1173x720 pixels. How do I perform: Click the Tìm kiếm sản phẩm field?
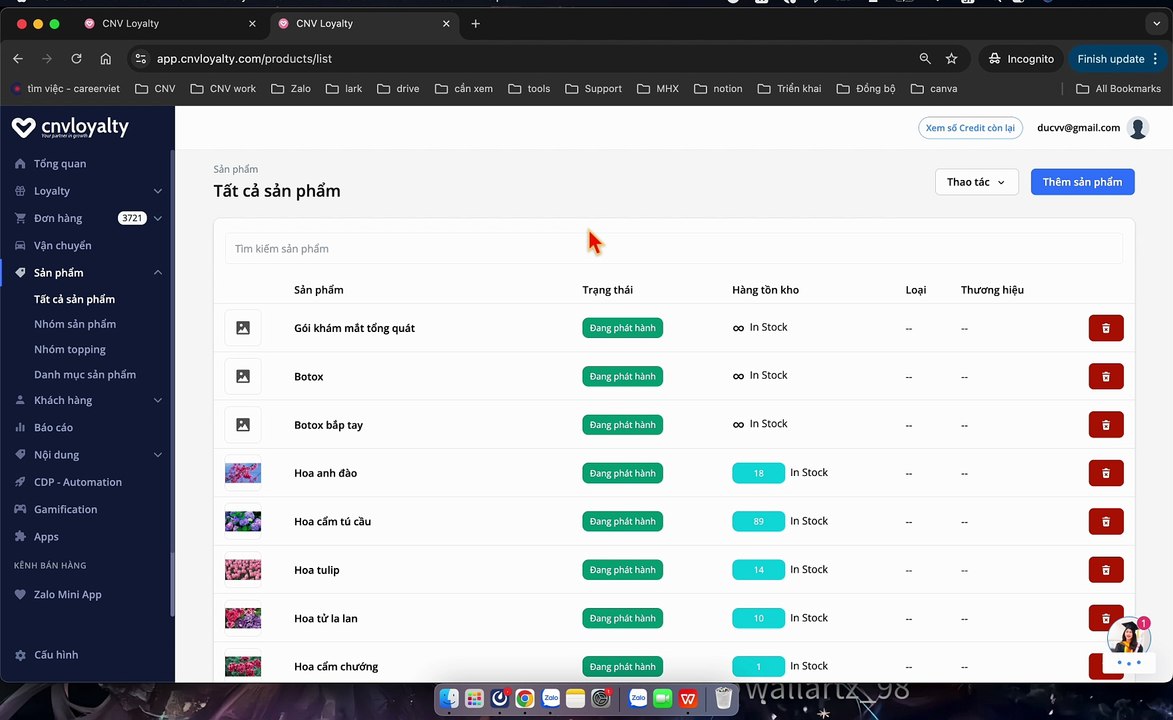[x=673, y=248]
